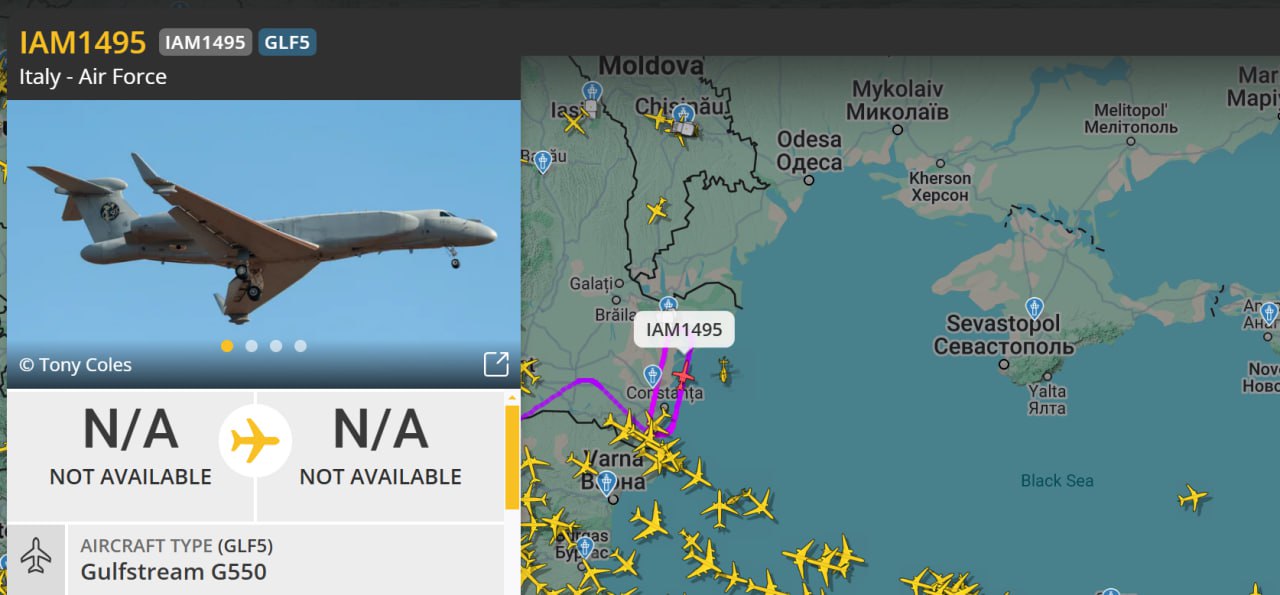Select the Chișinău airport pin
Screen dimensions: 1280x595
point(684,114)
